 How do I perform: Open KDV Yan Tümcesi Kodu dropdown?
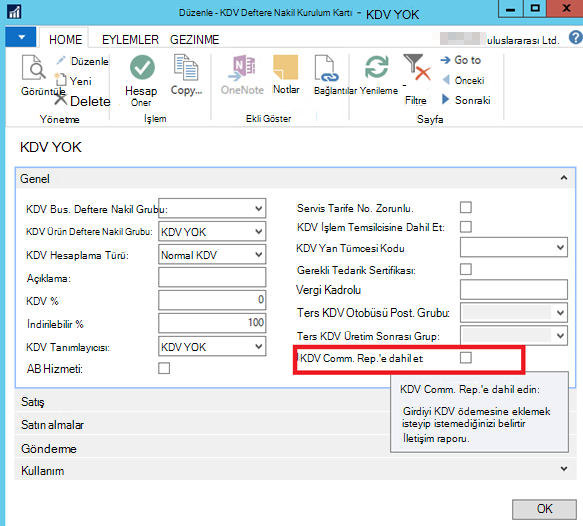[560, 247]
